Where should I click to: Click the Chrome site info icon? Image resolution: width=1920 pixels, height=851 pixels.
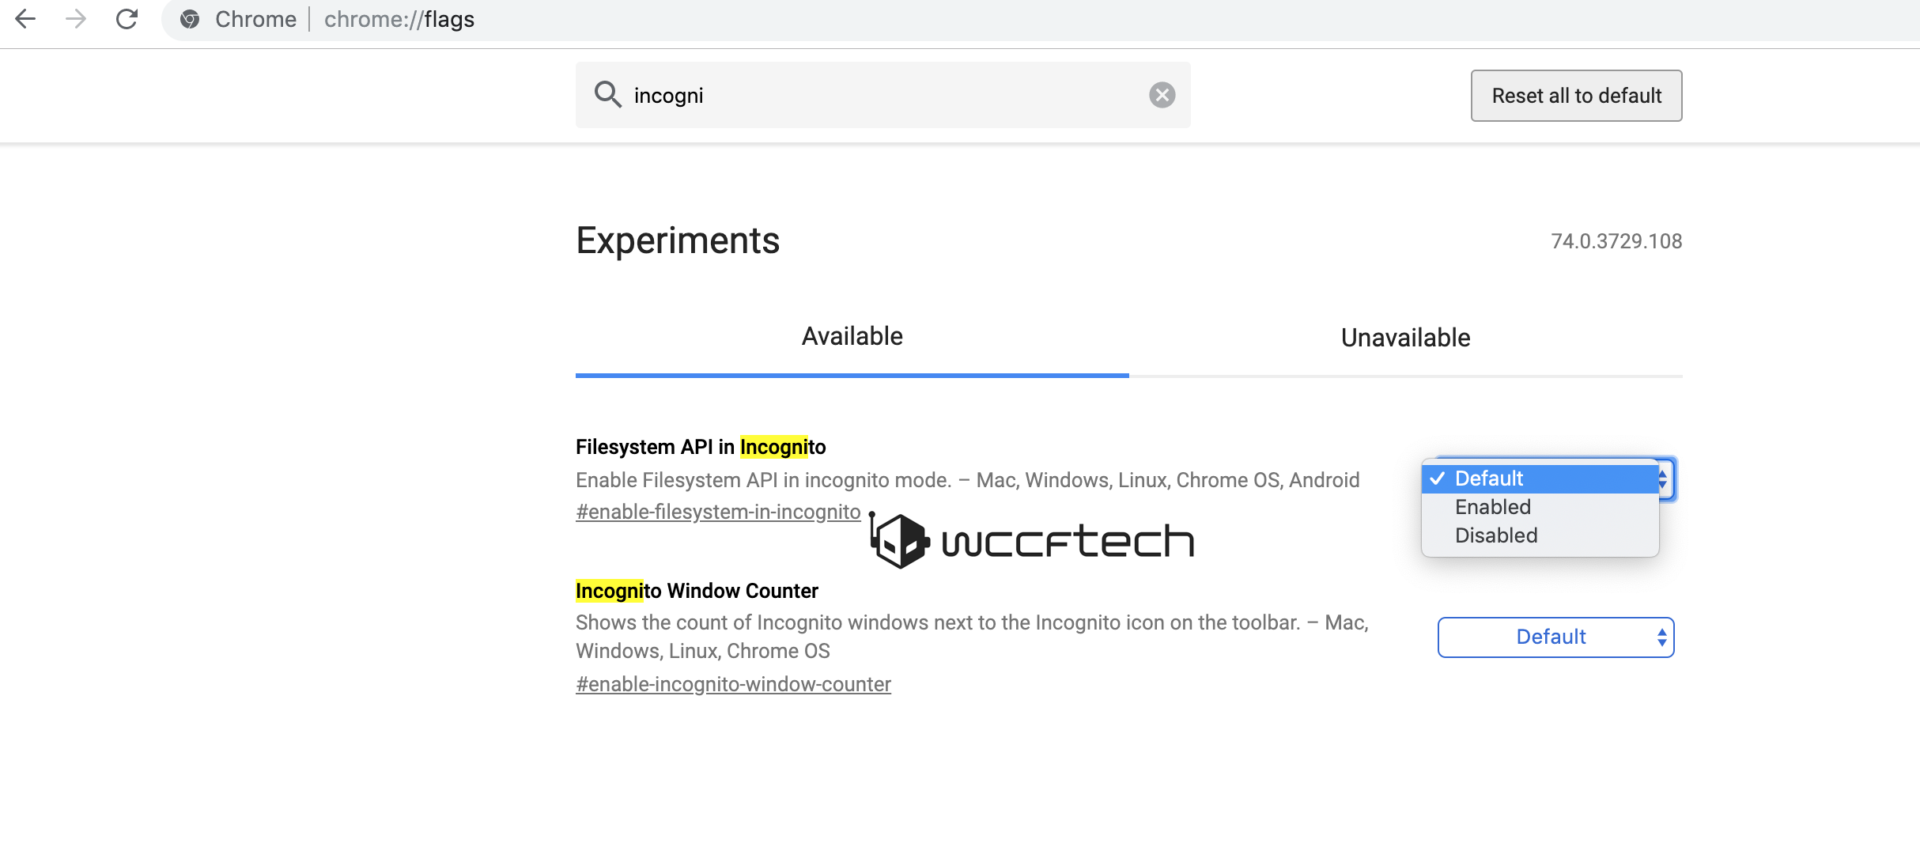click(190, 19)
